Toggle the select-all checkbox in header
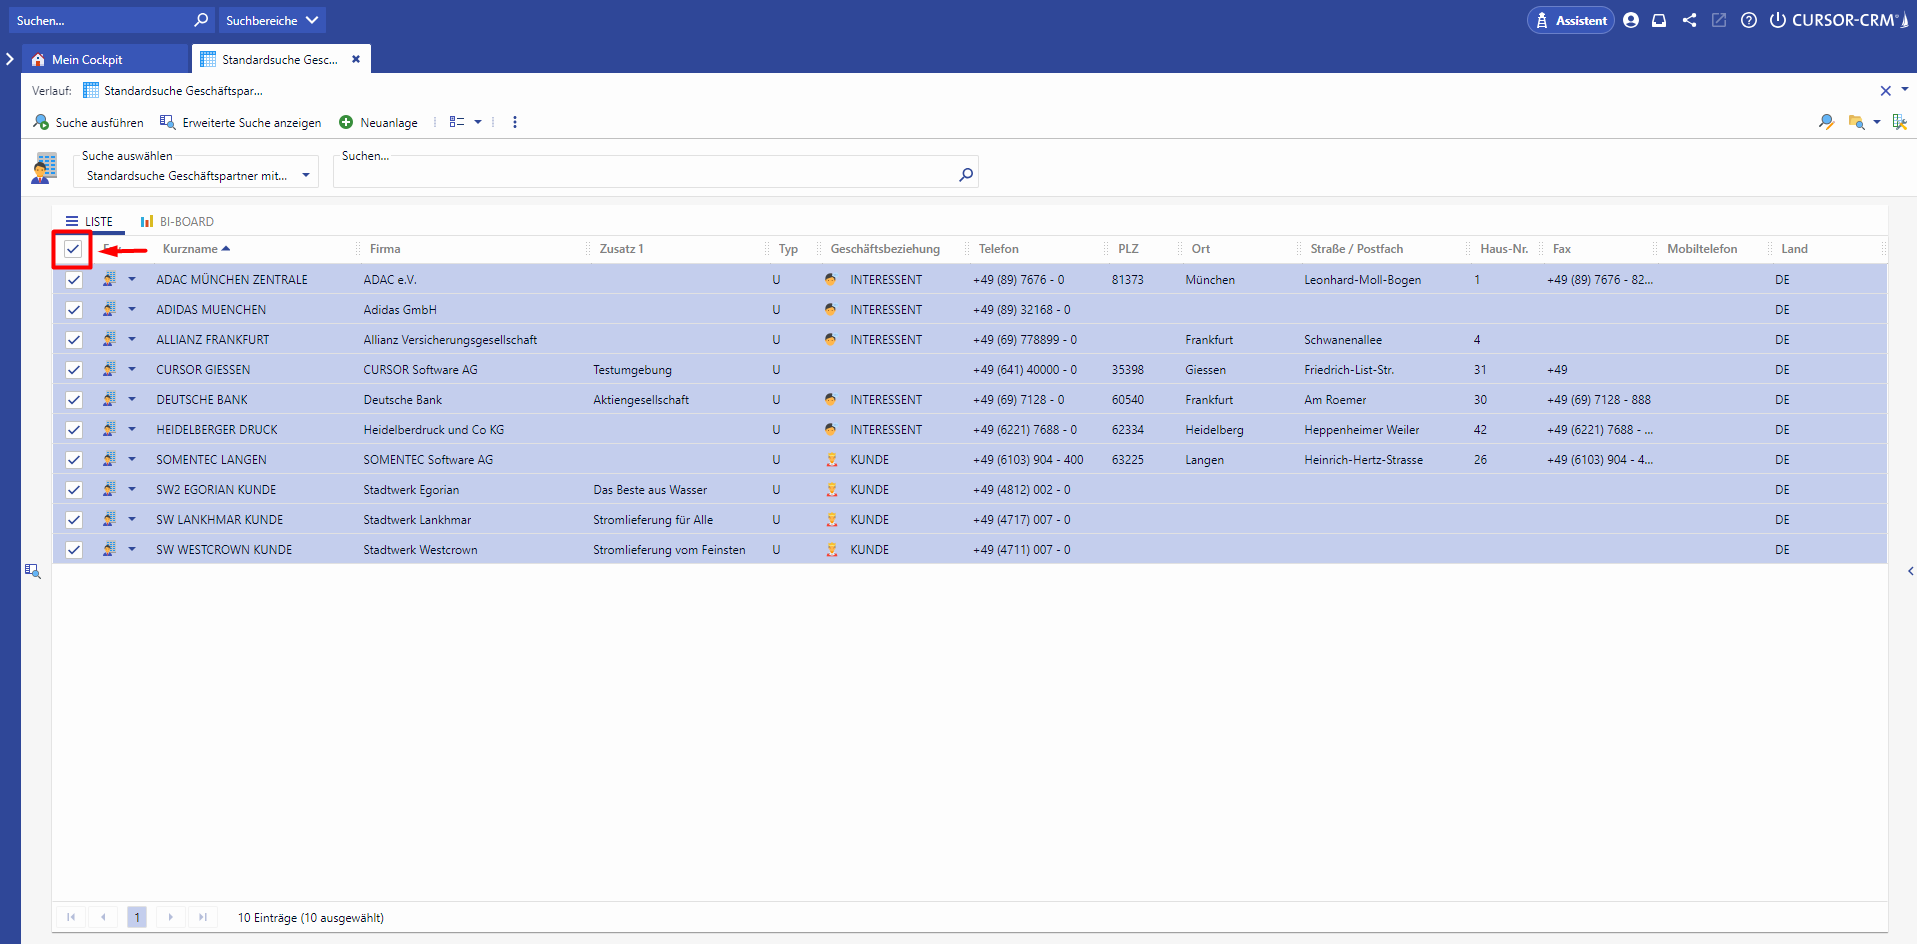This screenshot has height=944, width=1917. pyautogui.click(x=73, y=249)
